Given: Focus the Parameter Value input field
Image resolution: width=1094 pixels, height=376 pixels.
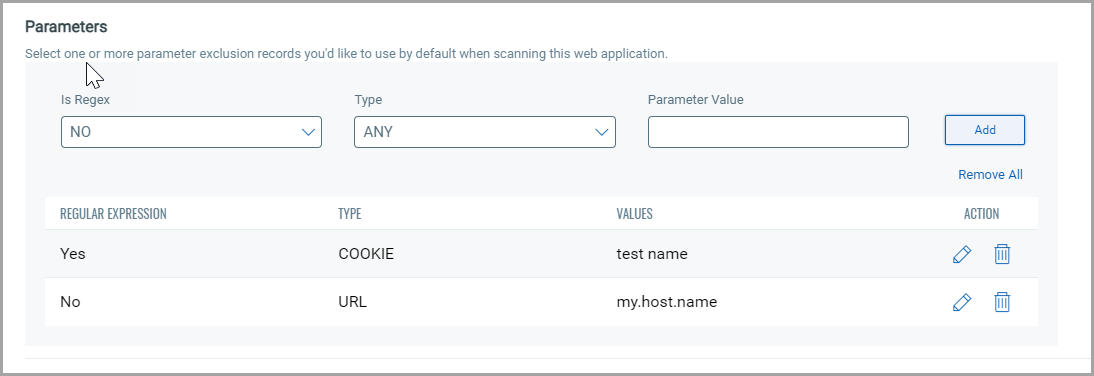Looking at the screenshot, I should point(778,132).
